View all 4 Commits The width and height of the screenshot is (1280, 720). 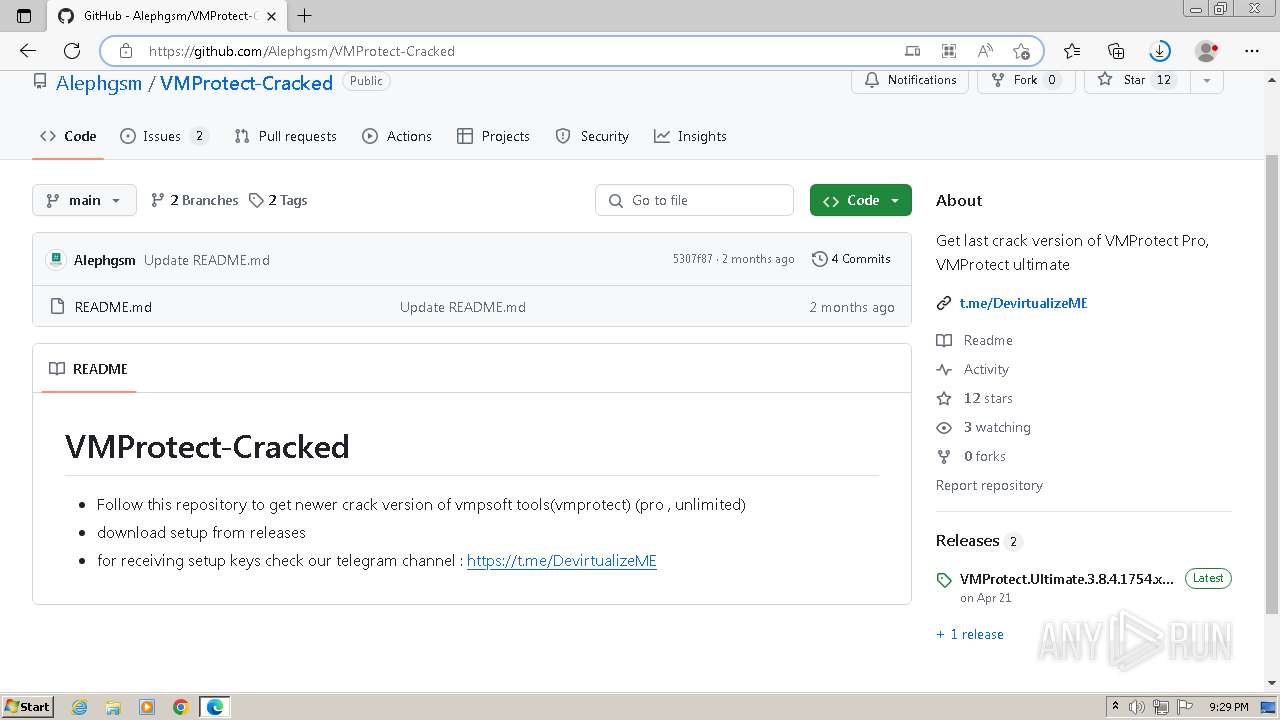click(851, 259)
